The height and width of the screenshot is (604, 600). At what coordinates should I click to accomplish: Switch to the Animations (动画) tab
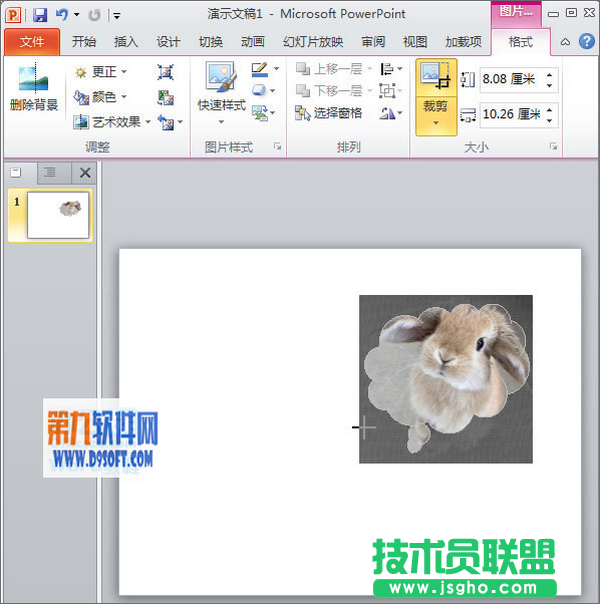coord(253,42)
